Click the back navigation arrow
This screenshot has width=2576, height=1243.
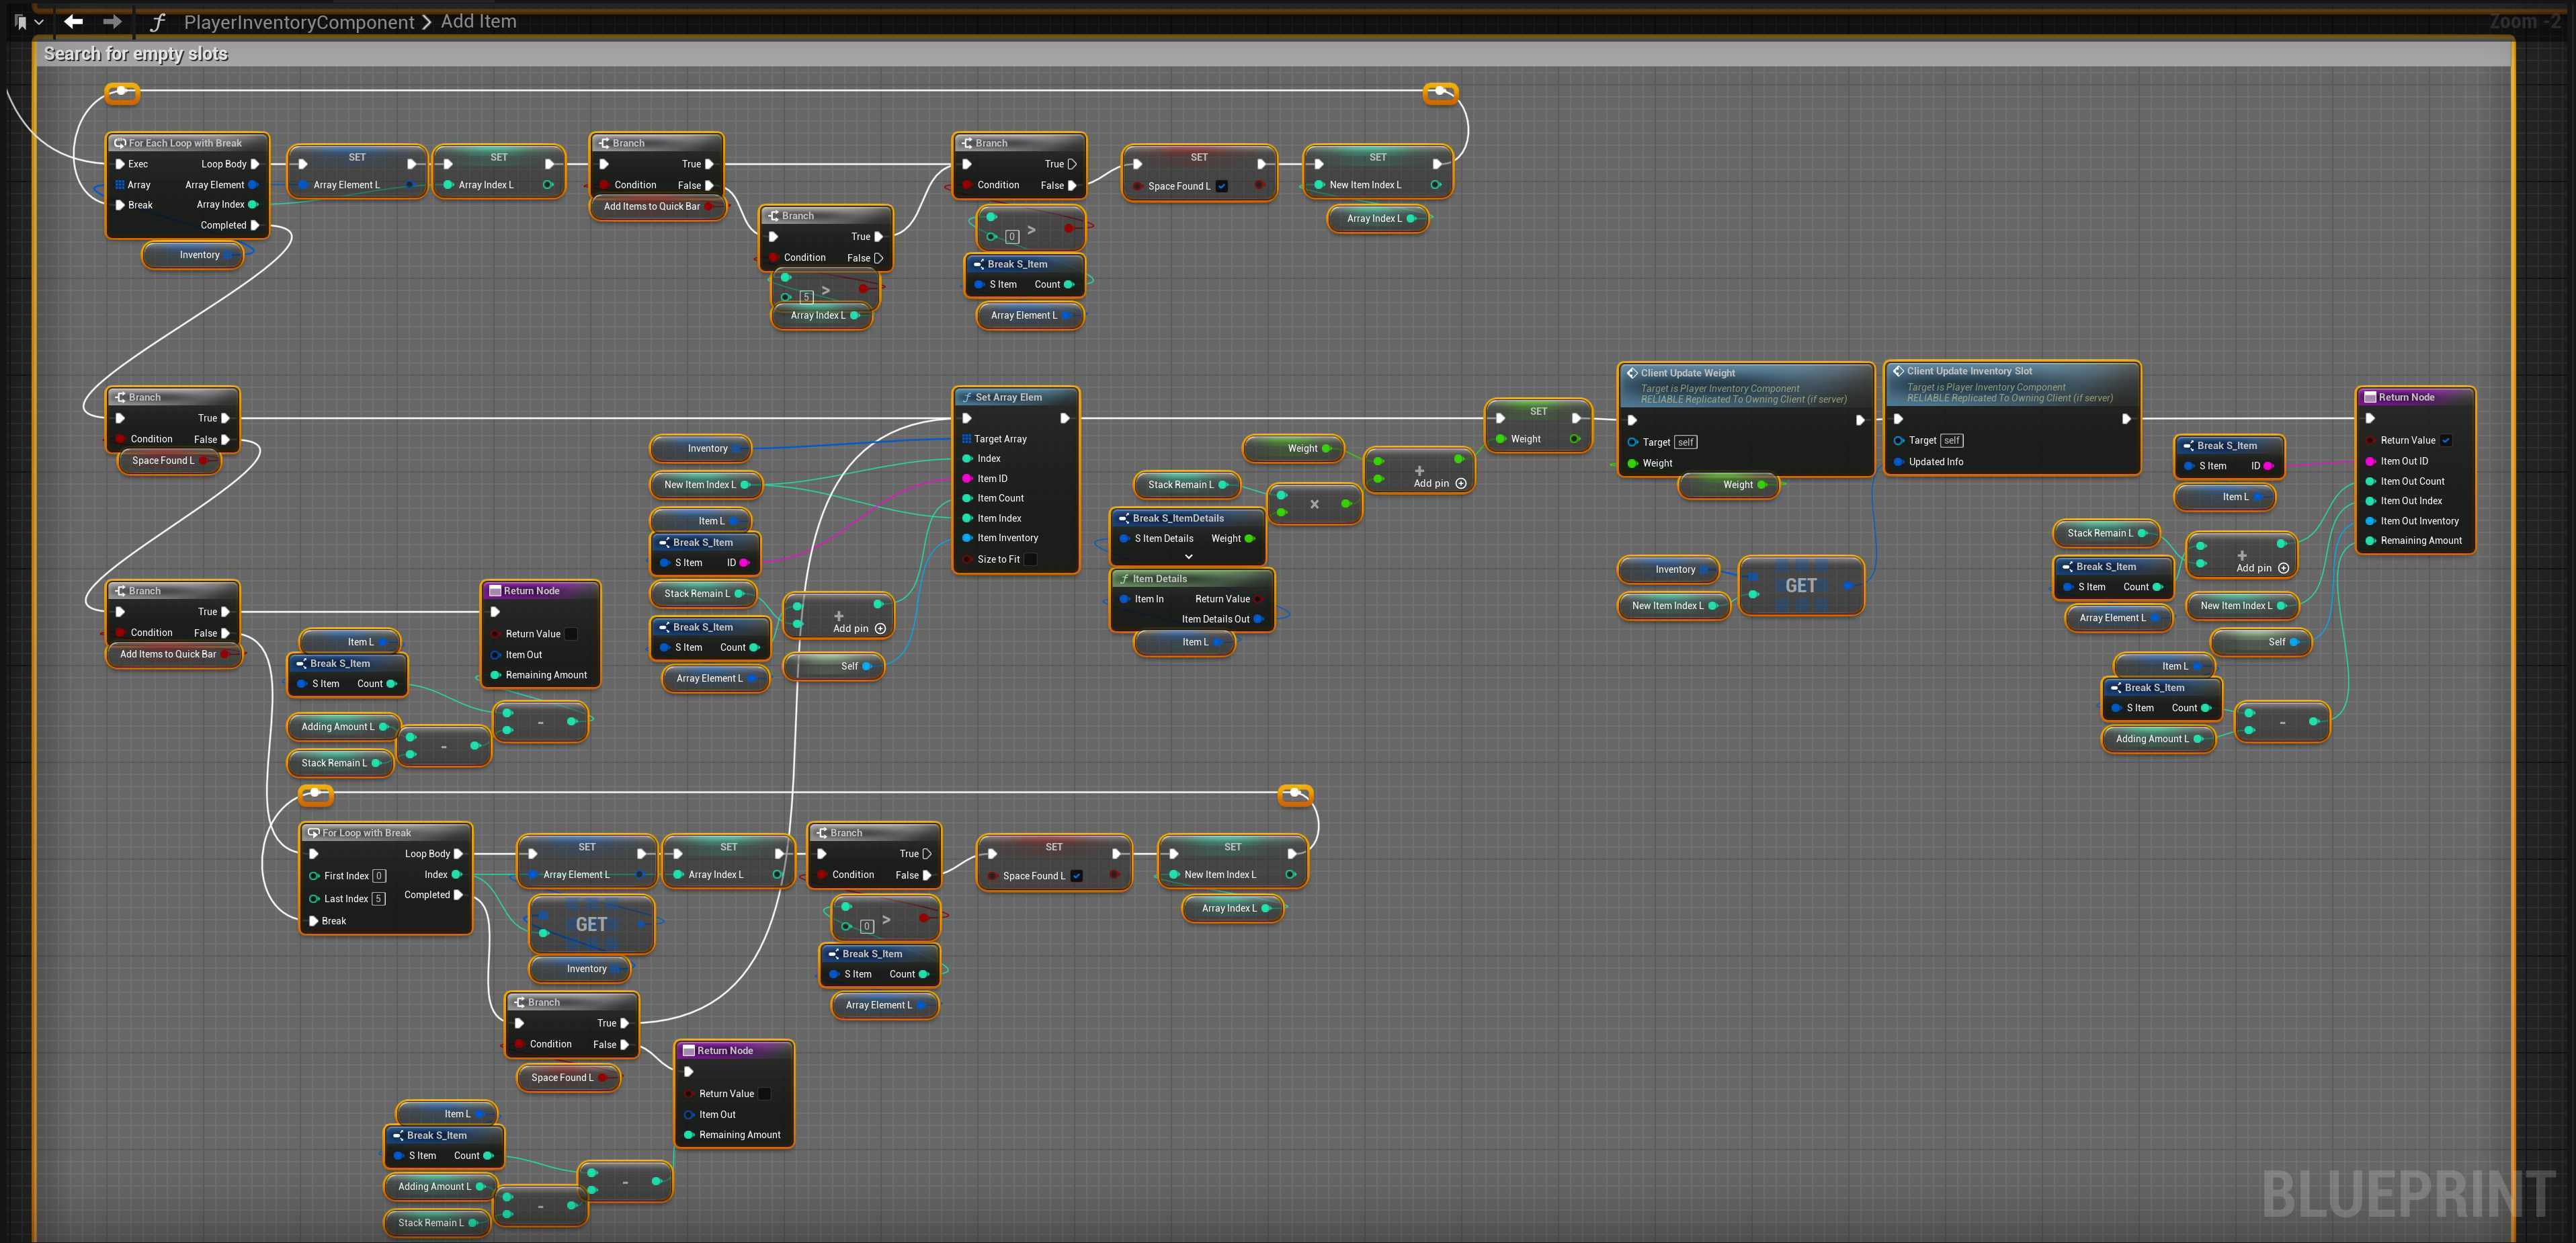(73, 21)
